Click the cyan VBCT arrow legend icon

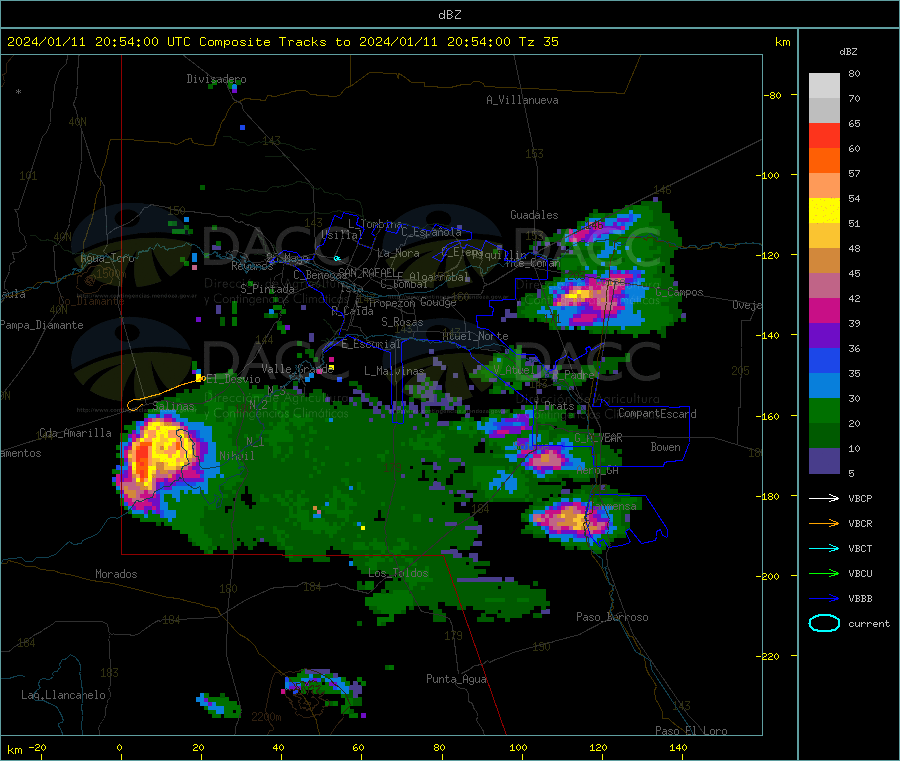824,549
